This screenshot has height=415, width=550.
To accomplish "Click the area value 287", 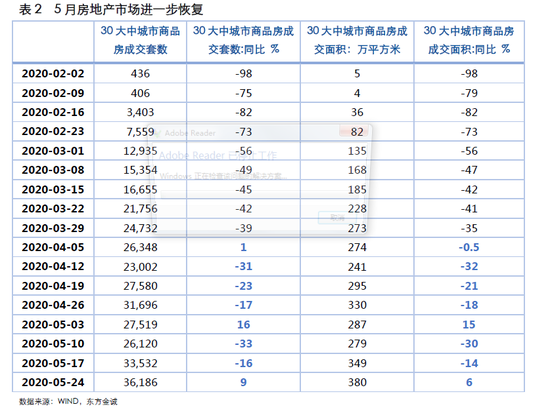I will [x=357, y=324].
